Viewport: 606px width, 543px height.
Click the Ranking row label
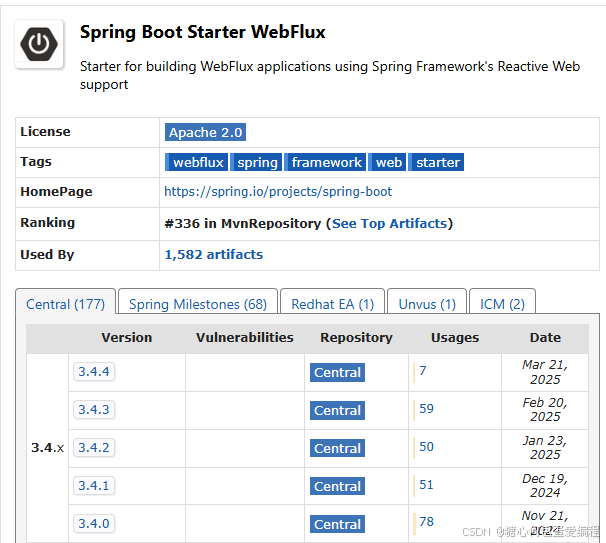(x=48, y=223)
